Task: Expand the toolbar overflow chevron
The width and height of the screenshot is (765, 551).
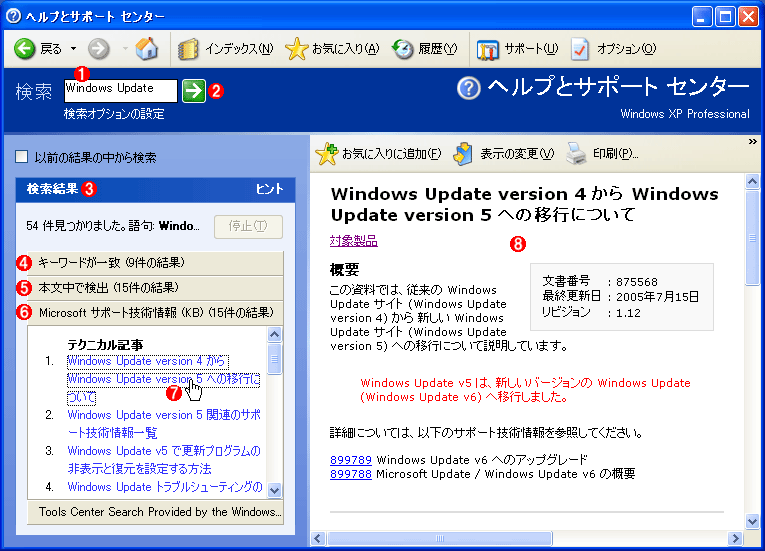Action: (753, 141)
